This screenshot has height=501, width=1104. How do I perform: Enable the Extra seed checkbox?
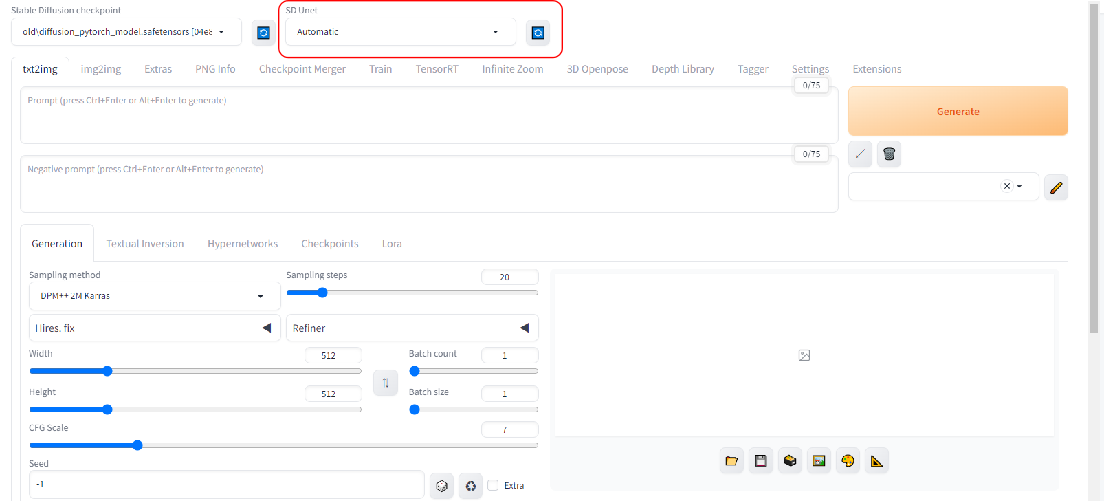493,486
